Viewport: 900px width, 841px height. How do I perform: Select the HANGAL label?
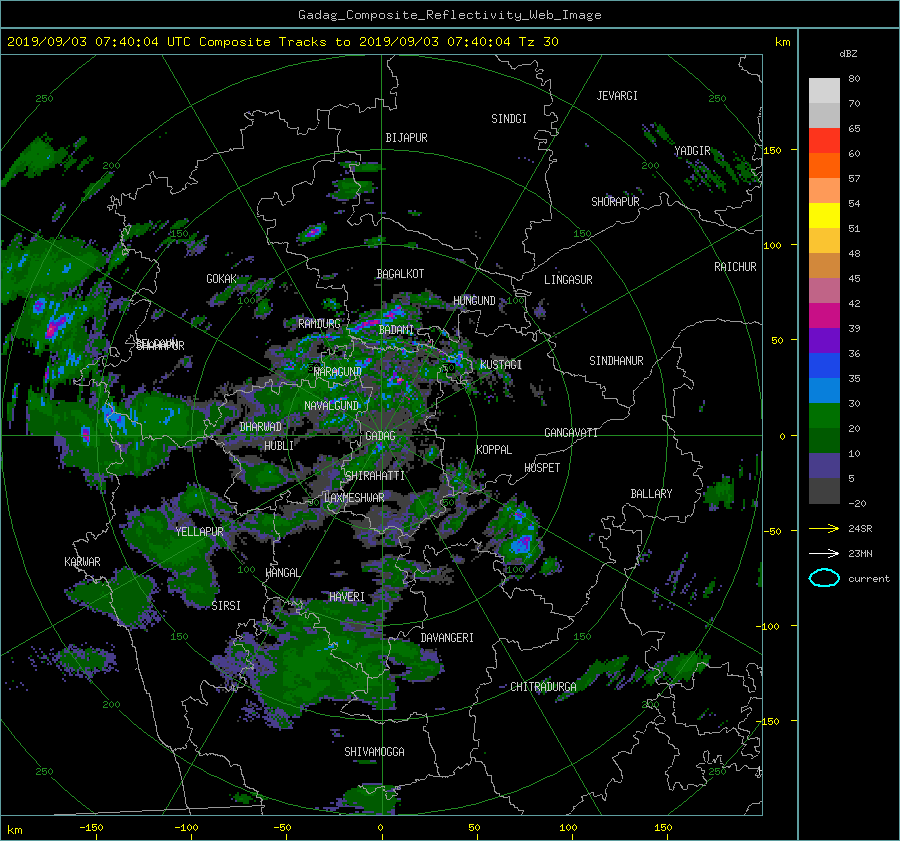click(283, 573)
